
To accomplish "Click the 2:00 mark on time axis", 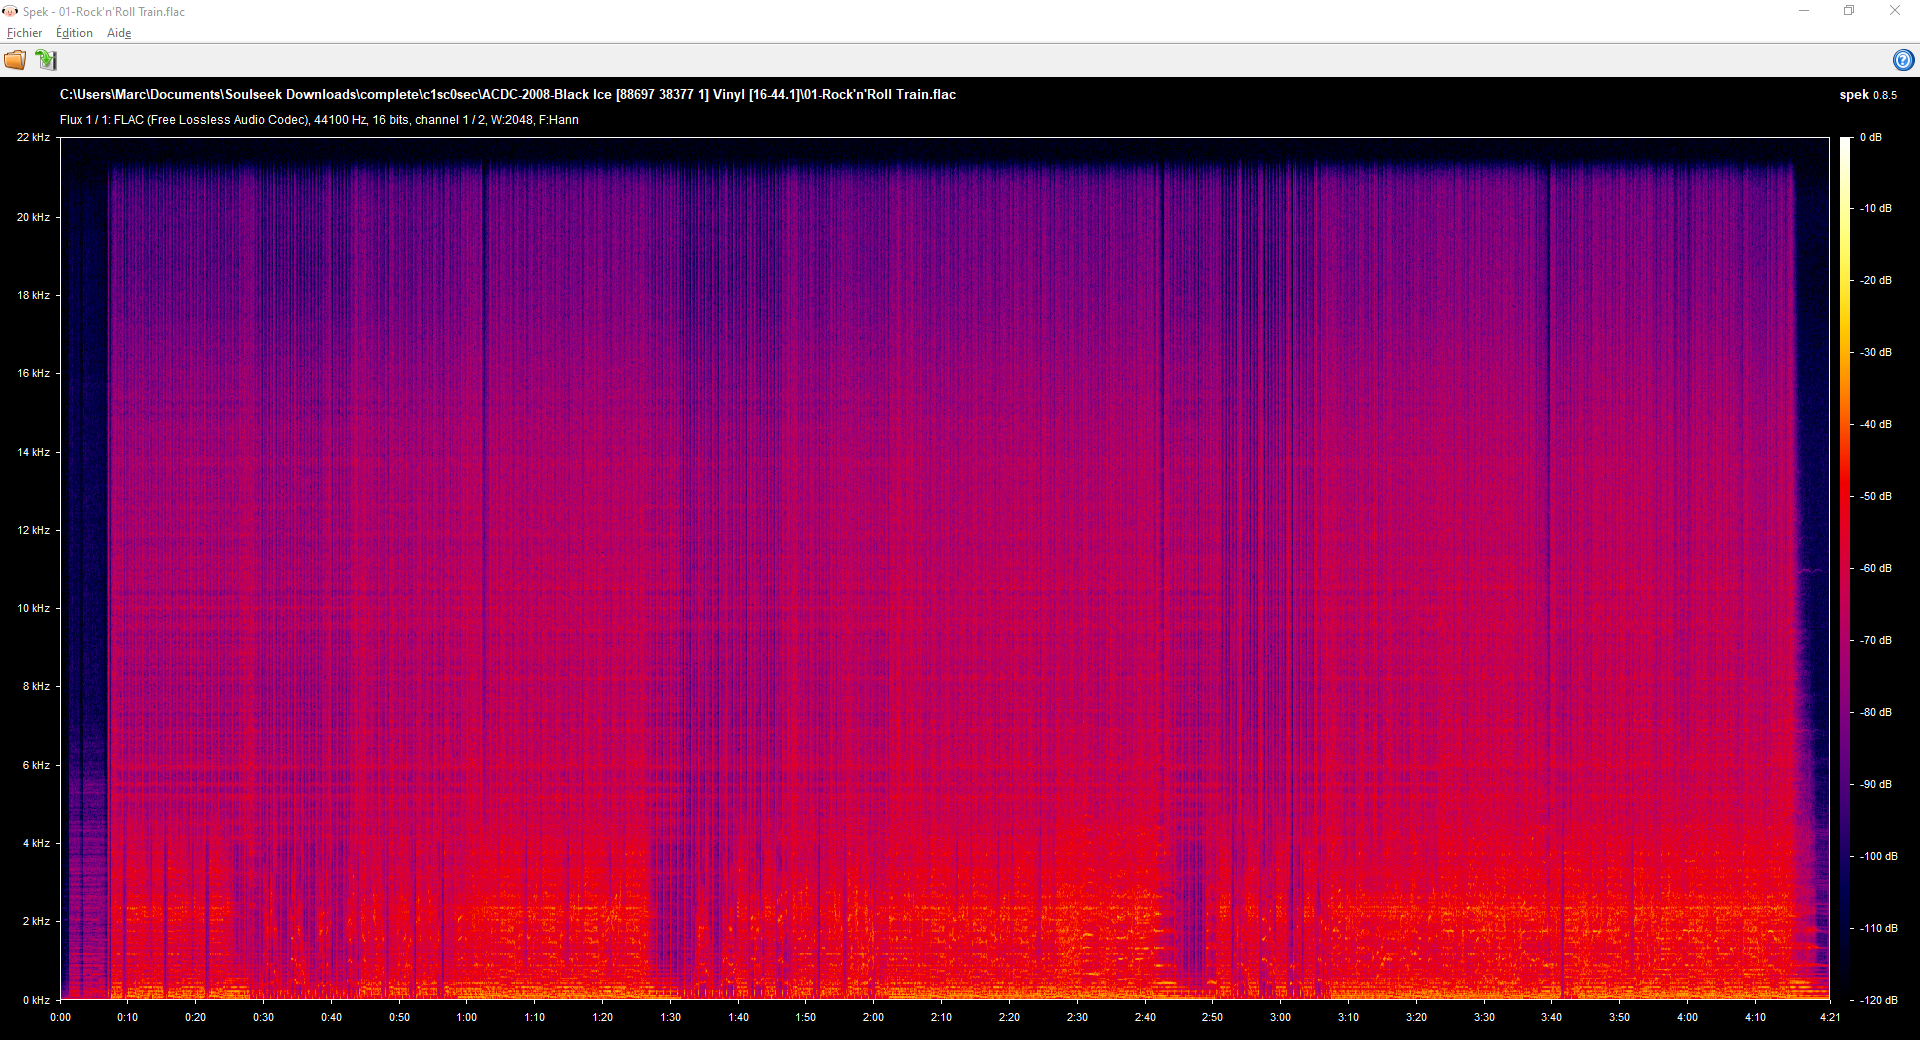I will click(x=873, y=1017).
